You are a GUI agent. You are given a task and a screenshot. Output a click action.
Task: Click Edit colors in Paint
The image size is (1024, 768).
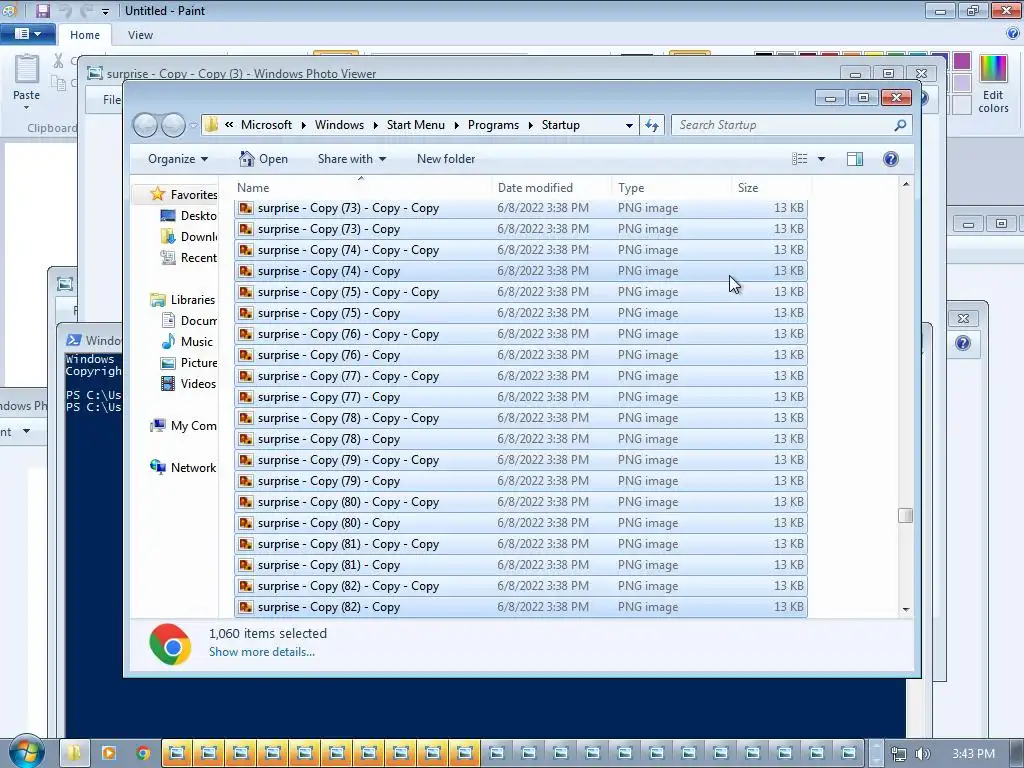[x=993, y=85]
